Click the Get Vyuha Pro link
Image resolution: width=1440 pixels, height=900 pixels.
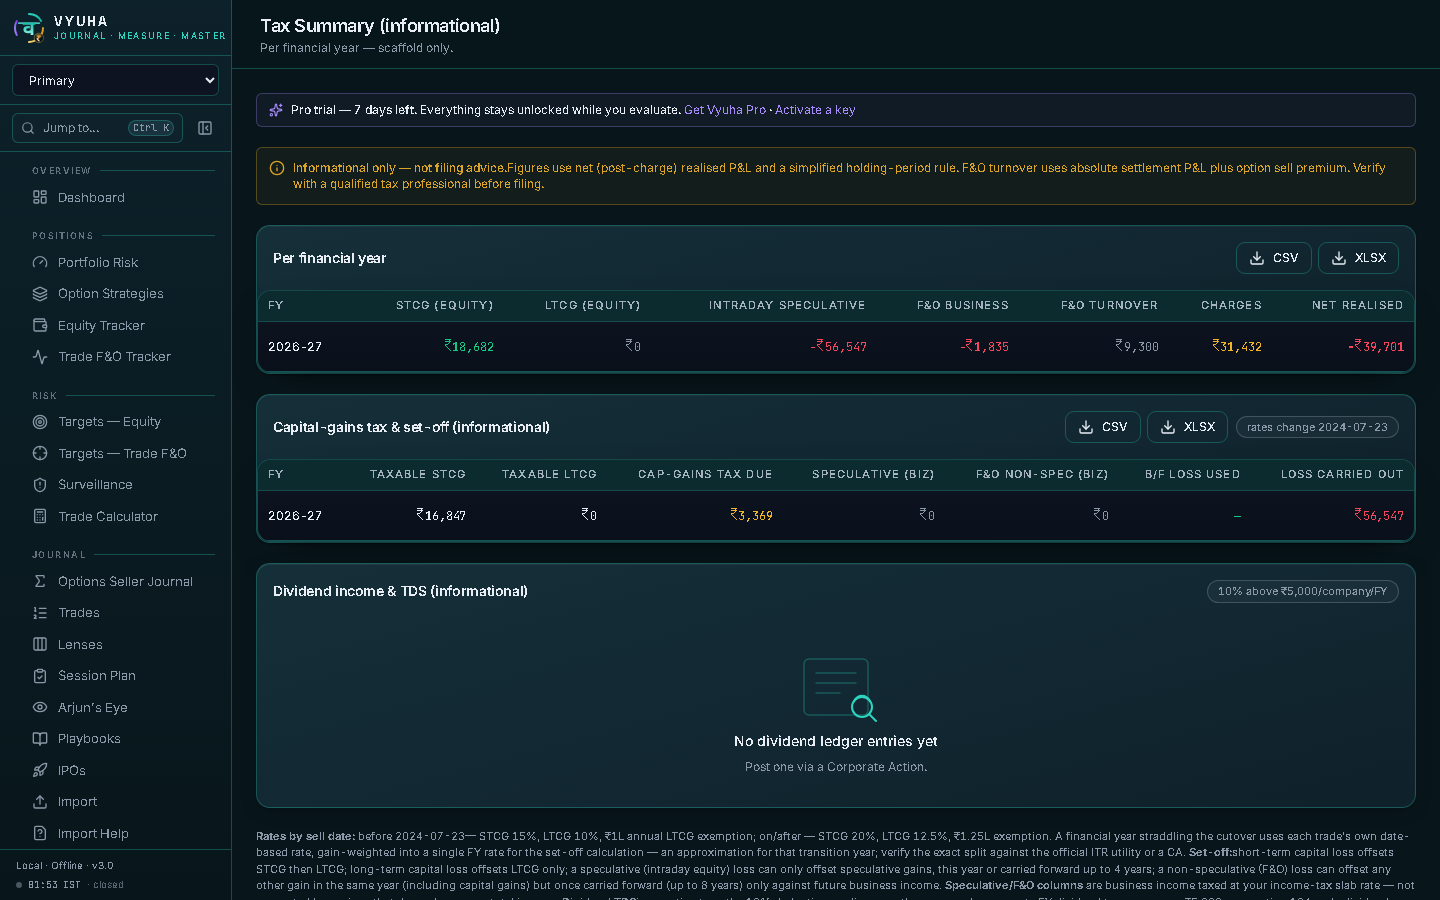coord(725,110)
